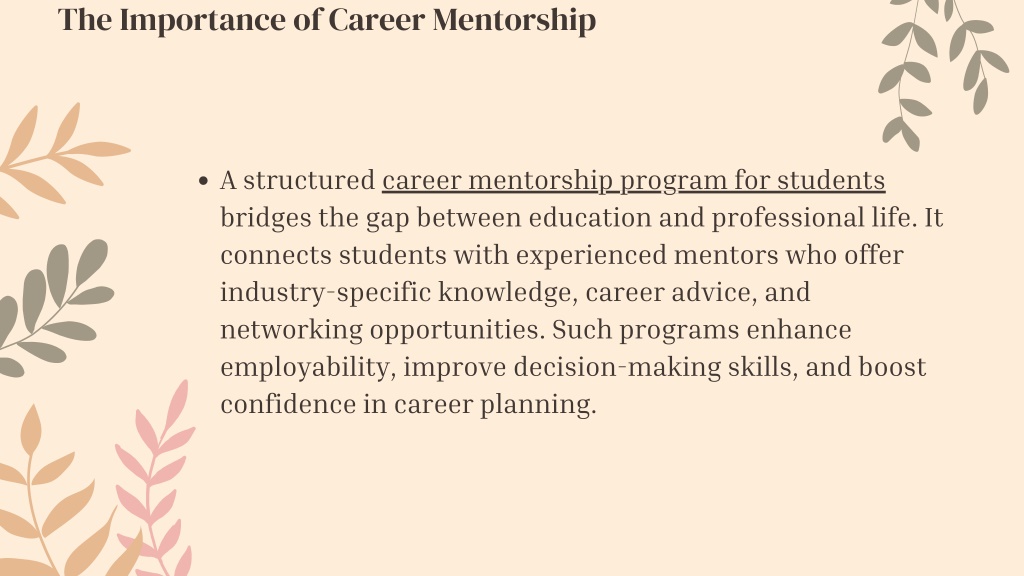
Task: Click the word Mentorship in the heading
Action: pos(514,20)
